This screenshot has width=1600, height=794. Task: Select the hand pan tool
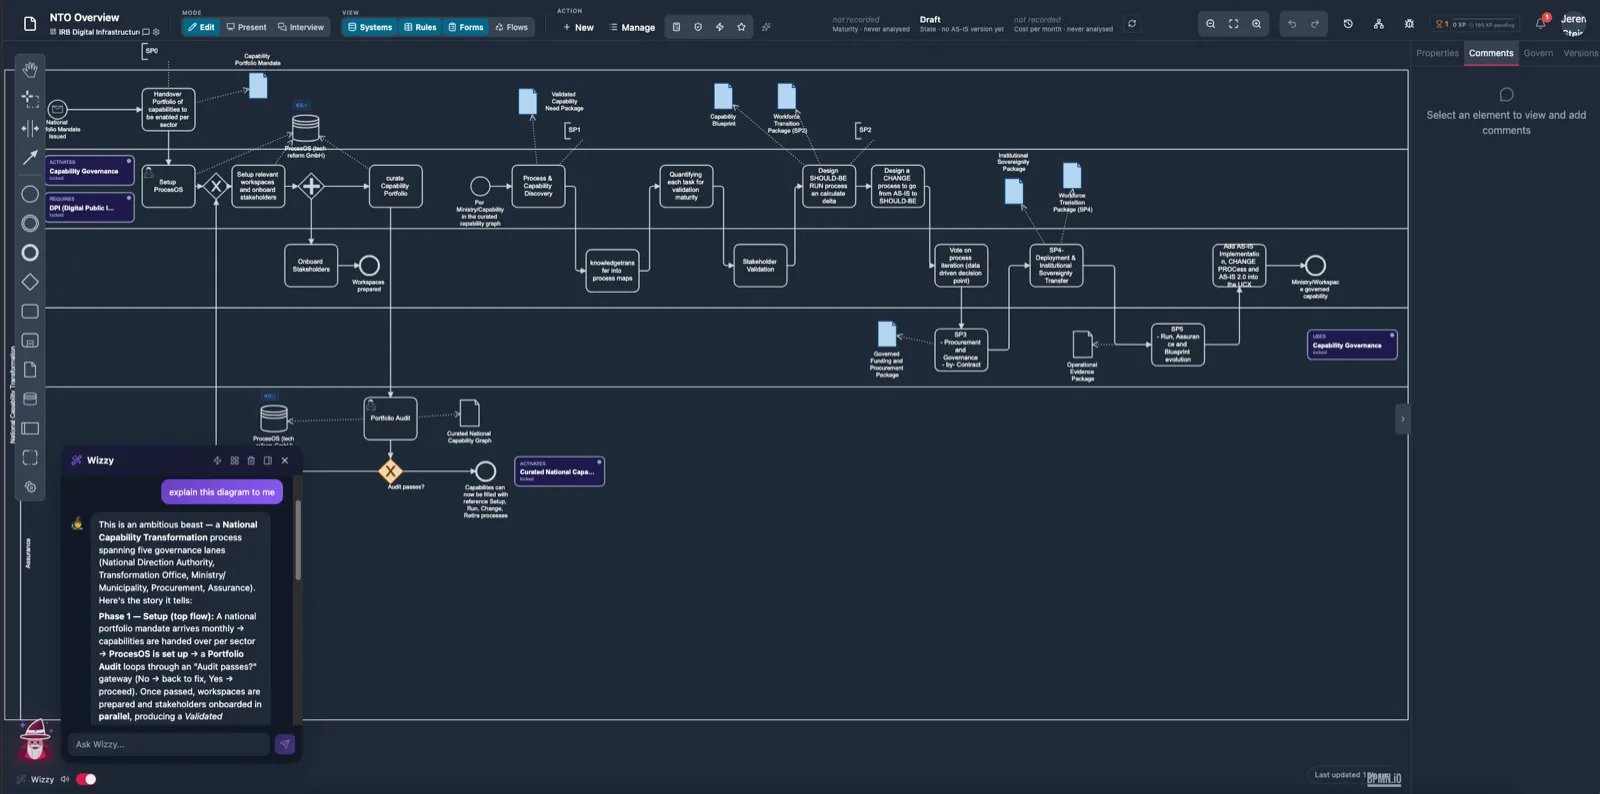pyautogui.click(x=30, y=70)
